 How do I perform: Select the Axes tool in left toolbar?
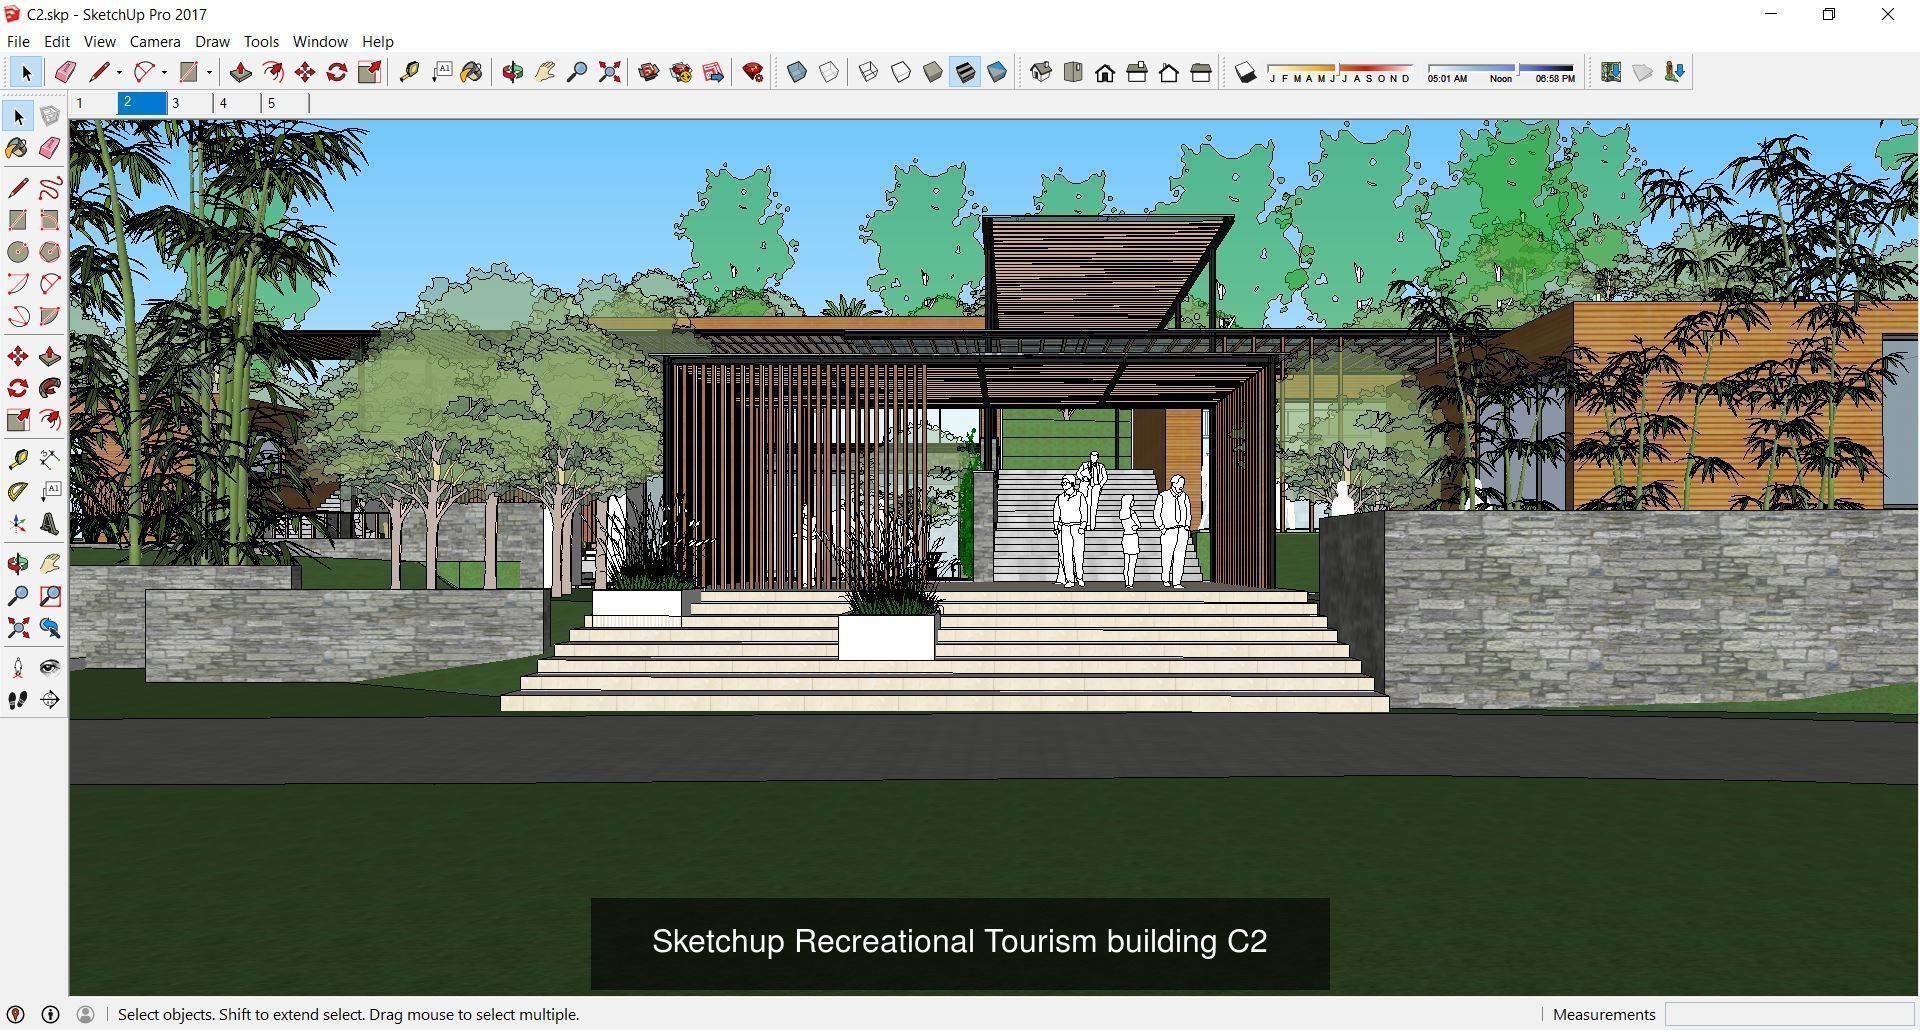pos(18,524)
